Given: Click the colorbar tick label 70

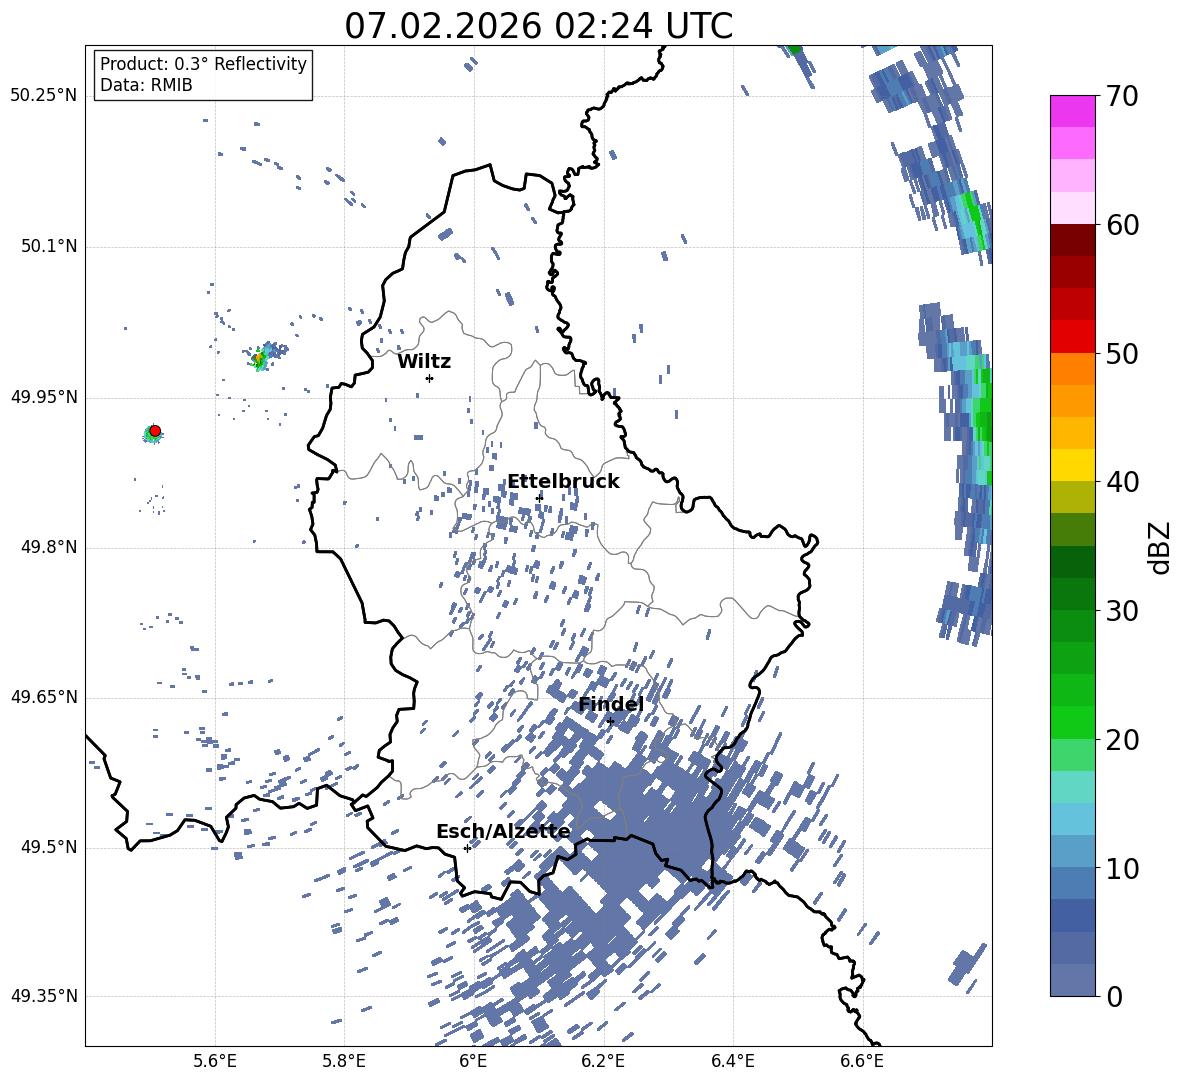Looking at the screenshot, I should coord(1122,96).
